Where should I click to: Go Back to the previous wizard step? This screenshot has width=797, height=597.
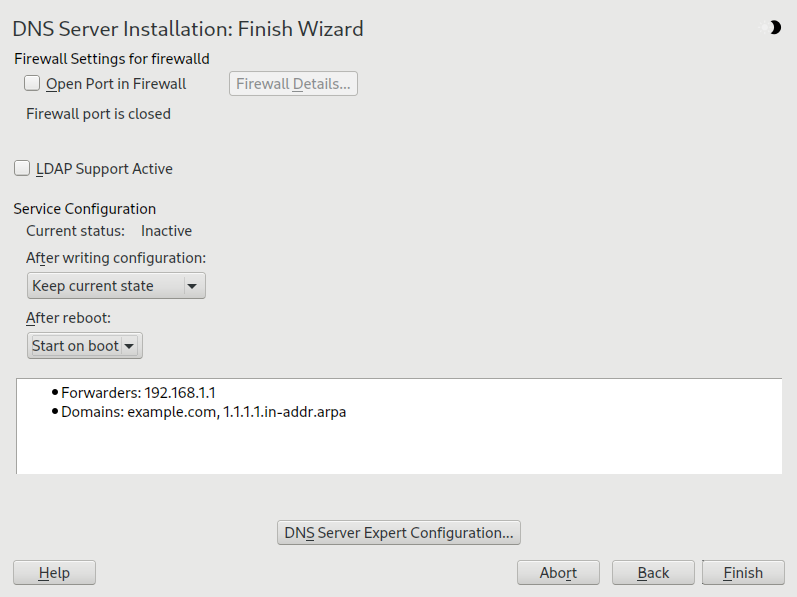(653, 573)
